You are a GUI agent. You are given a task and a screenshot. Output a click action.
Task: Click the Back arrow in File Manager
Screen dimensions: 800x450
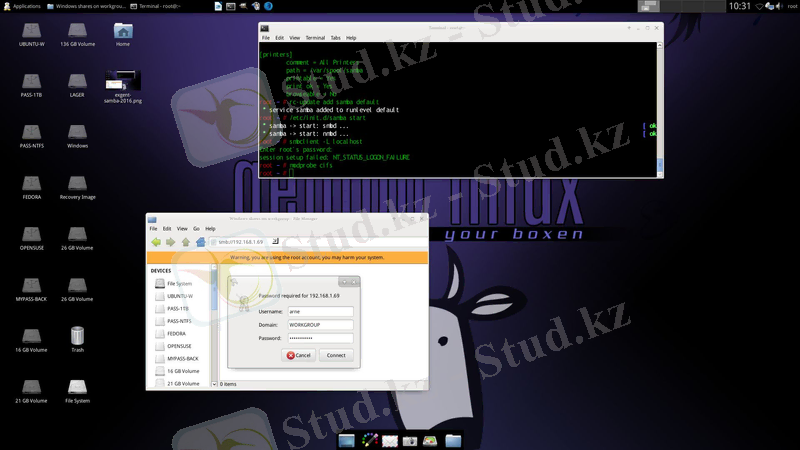pyautogui.click(x=156, y=241)
